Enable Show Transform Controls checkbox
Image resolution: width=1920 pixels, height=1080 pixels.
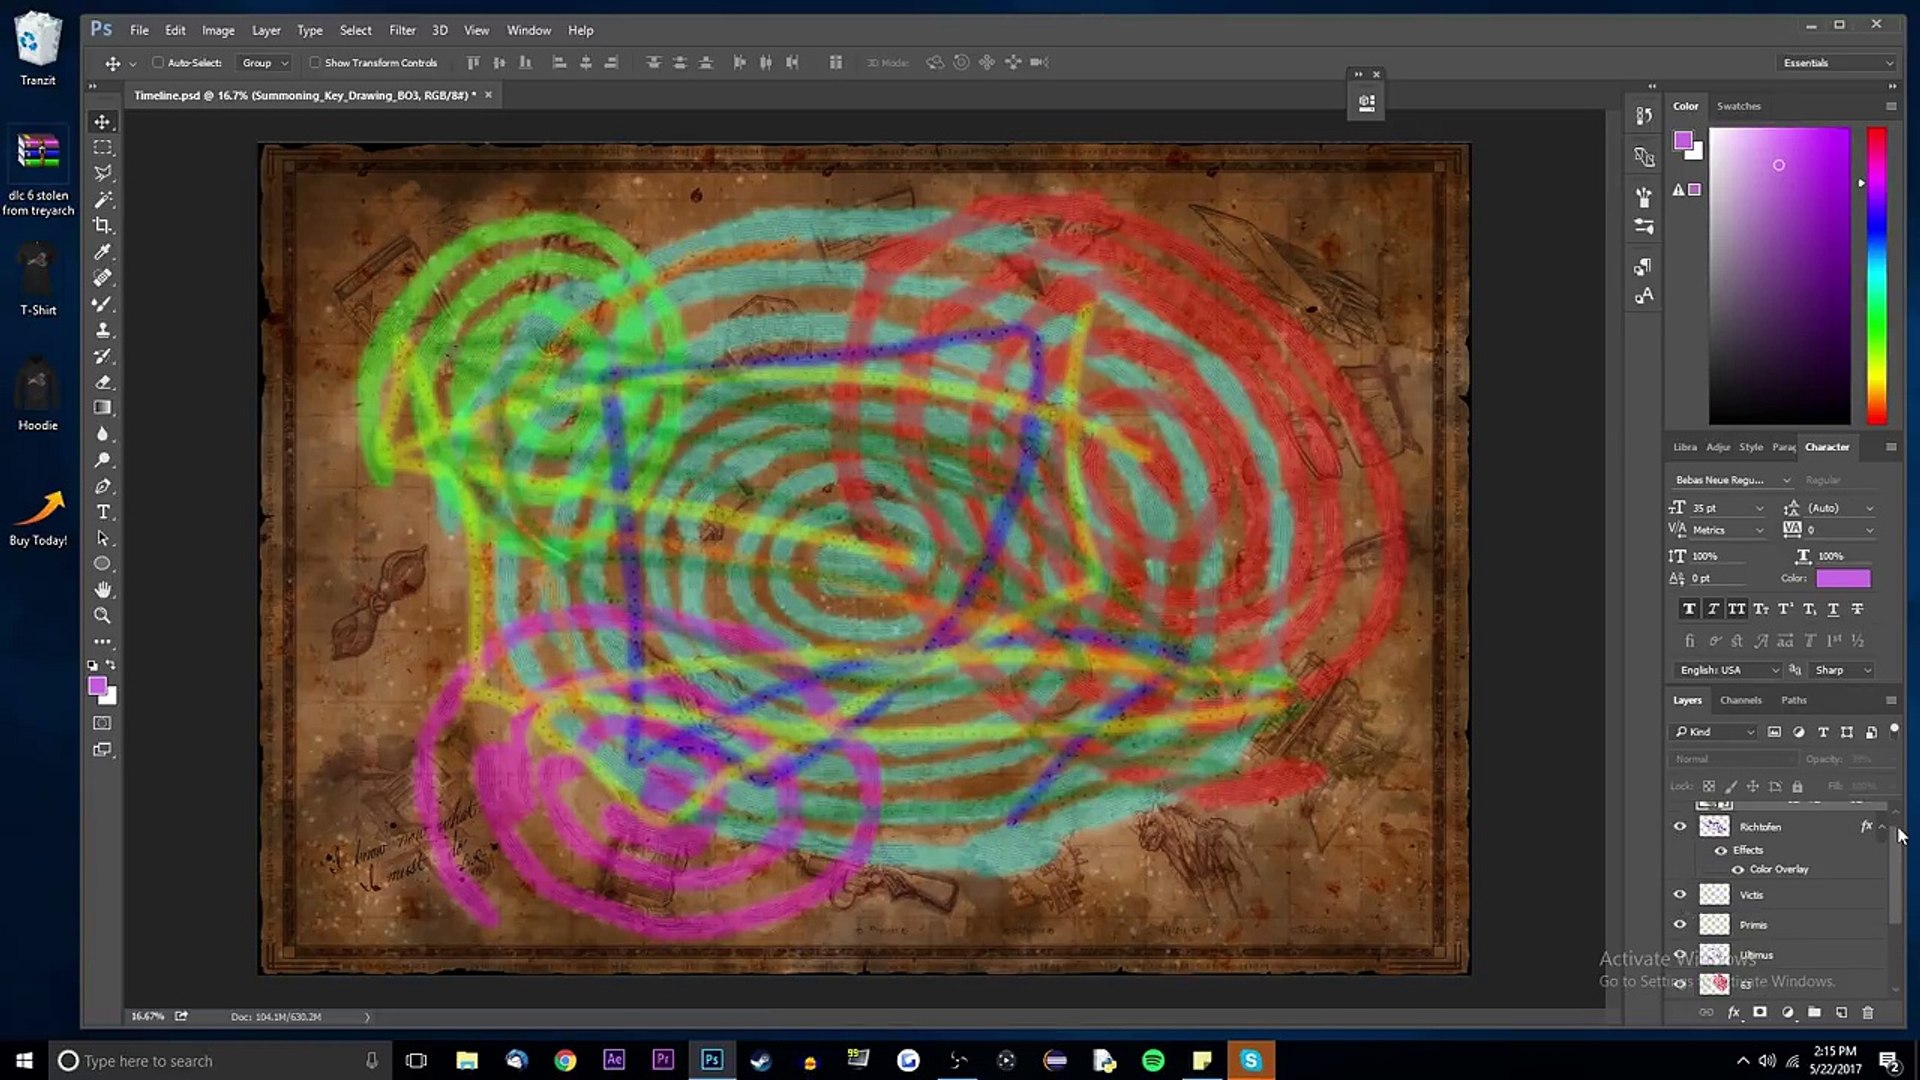(315, 62)
